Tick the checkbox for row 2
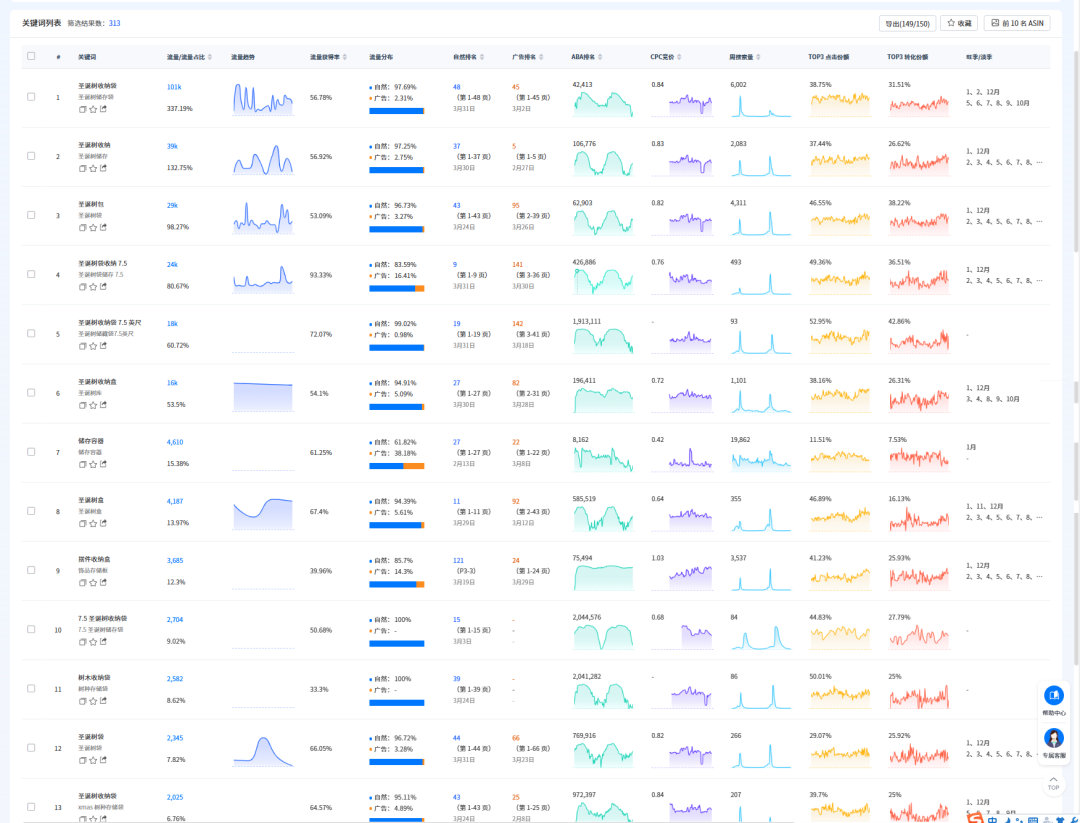 coord(31,156)
